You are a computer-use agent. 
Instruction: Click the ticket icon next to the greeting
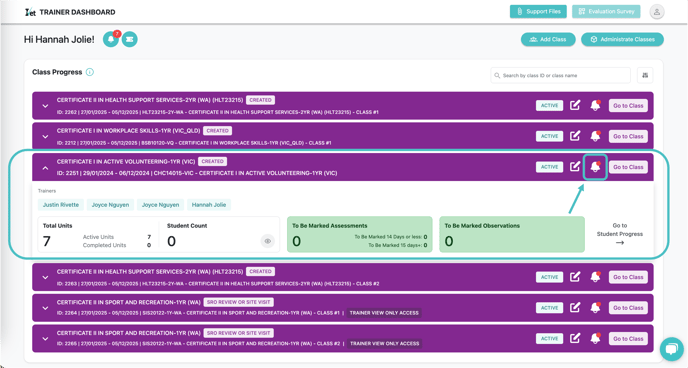[129, 39]
